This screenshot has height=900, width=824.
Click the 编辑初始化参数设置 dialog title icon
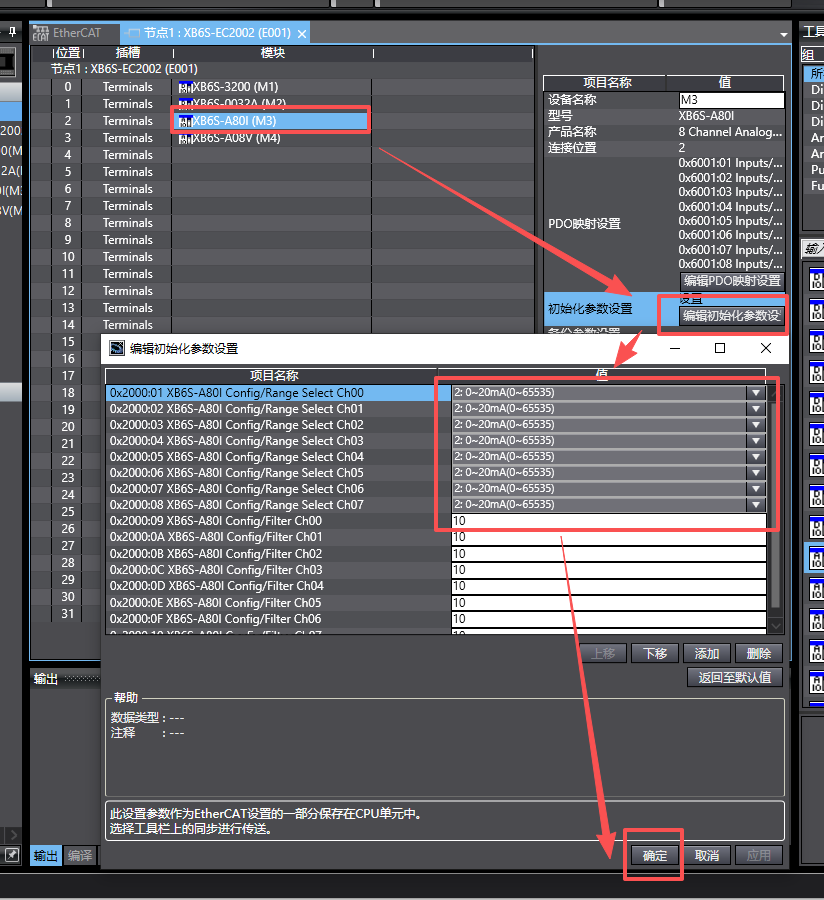point(117,348)
